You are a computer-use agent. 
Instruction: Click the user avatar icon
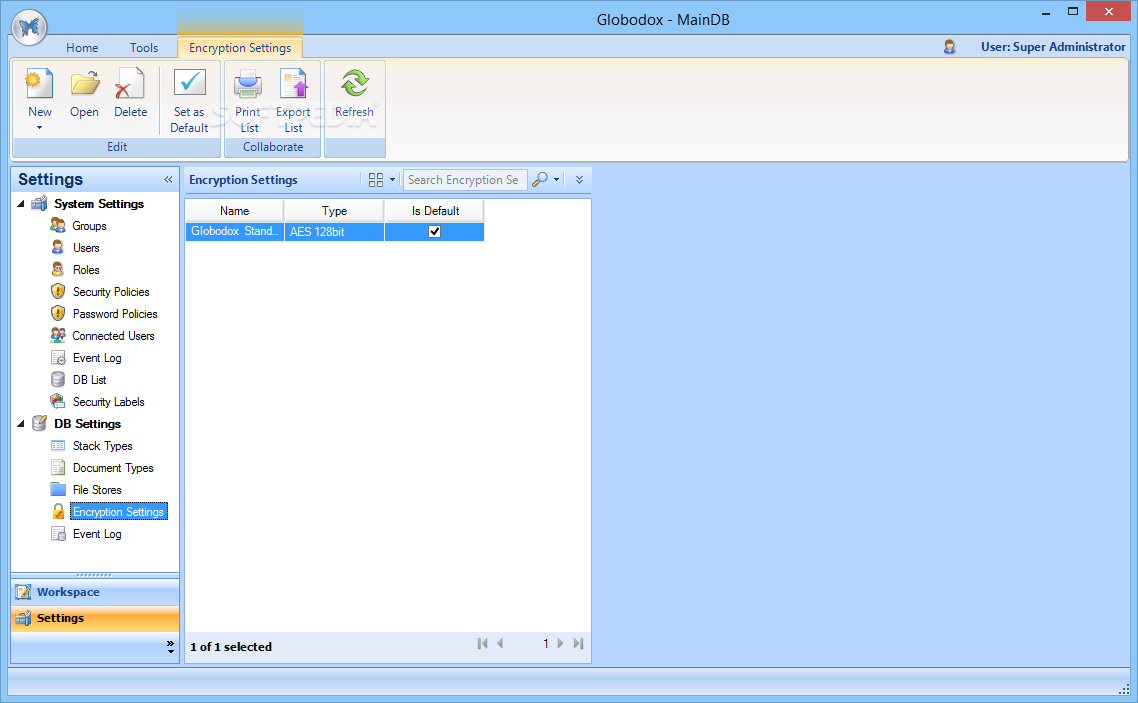pyautogui.click(x=949, y=47)
